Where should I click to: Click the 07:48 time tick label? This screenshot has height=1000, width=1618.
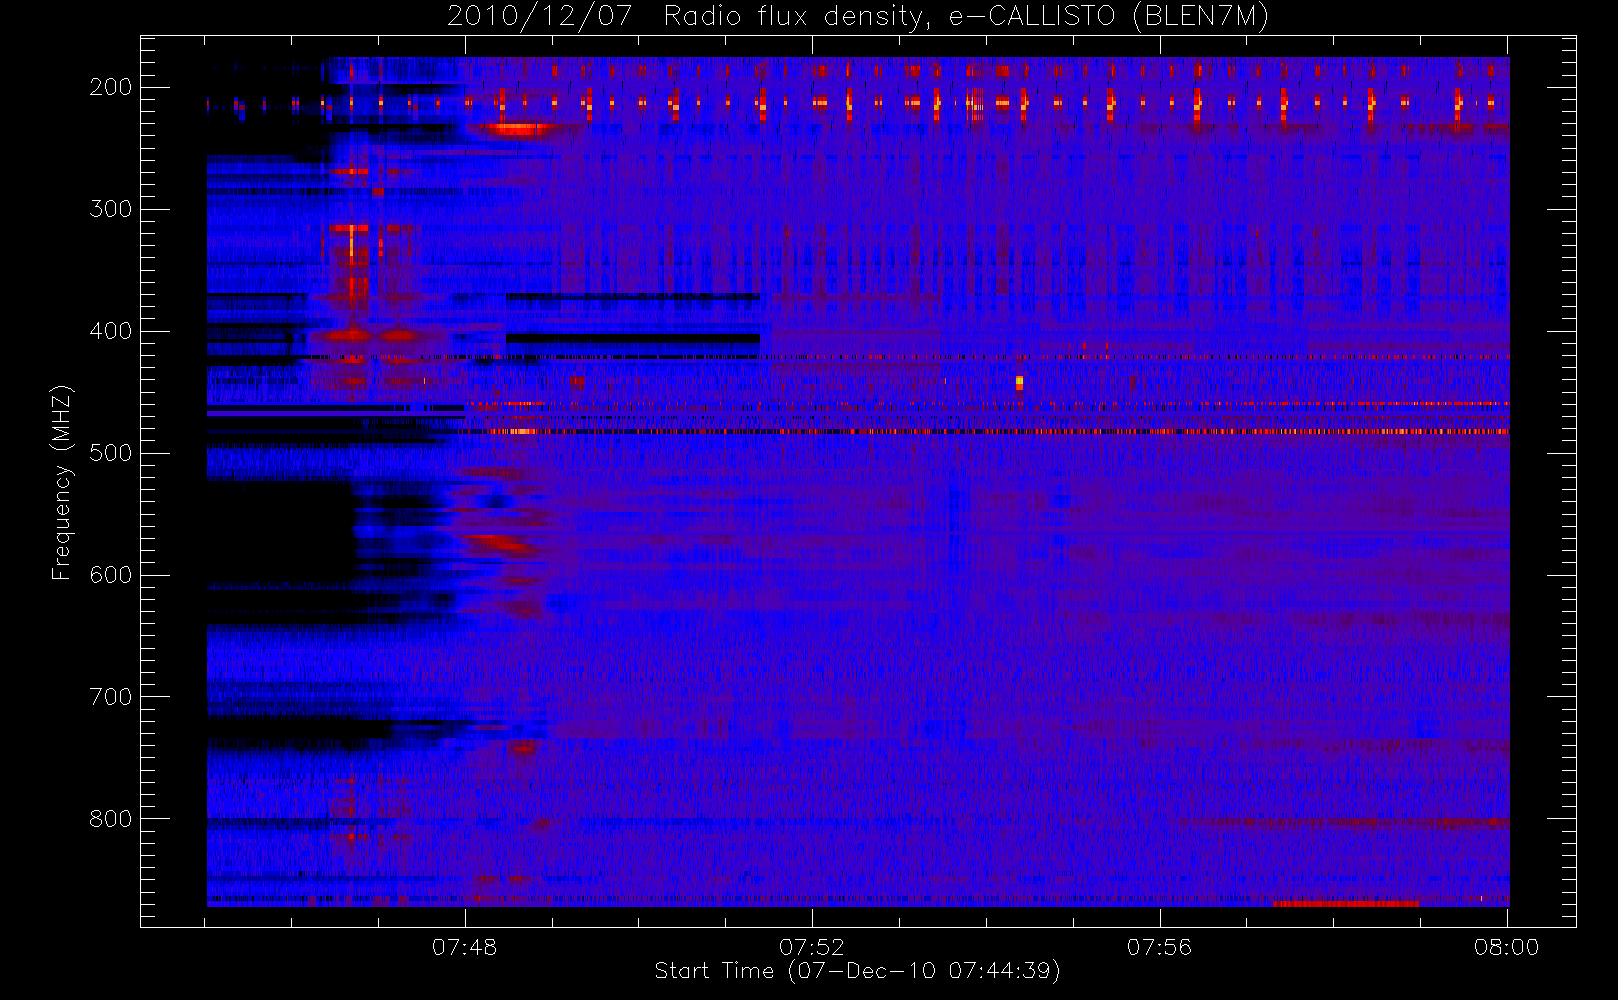tap(465, 947)
